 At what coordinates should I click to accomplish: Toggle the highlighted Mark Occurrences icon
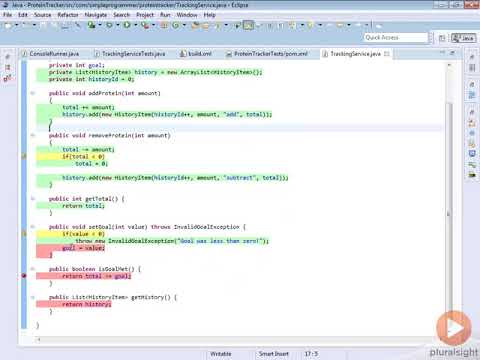(x=248, y=25)
